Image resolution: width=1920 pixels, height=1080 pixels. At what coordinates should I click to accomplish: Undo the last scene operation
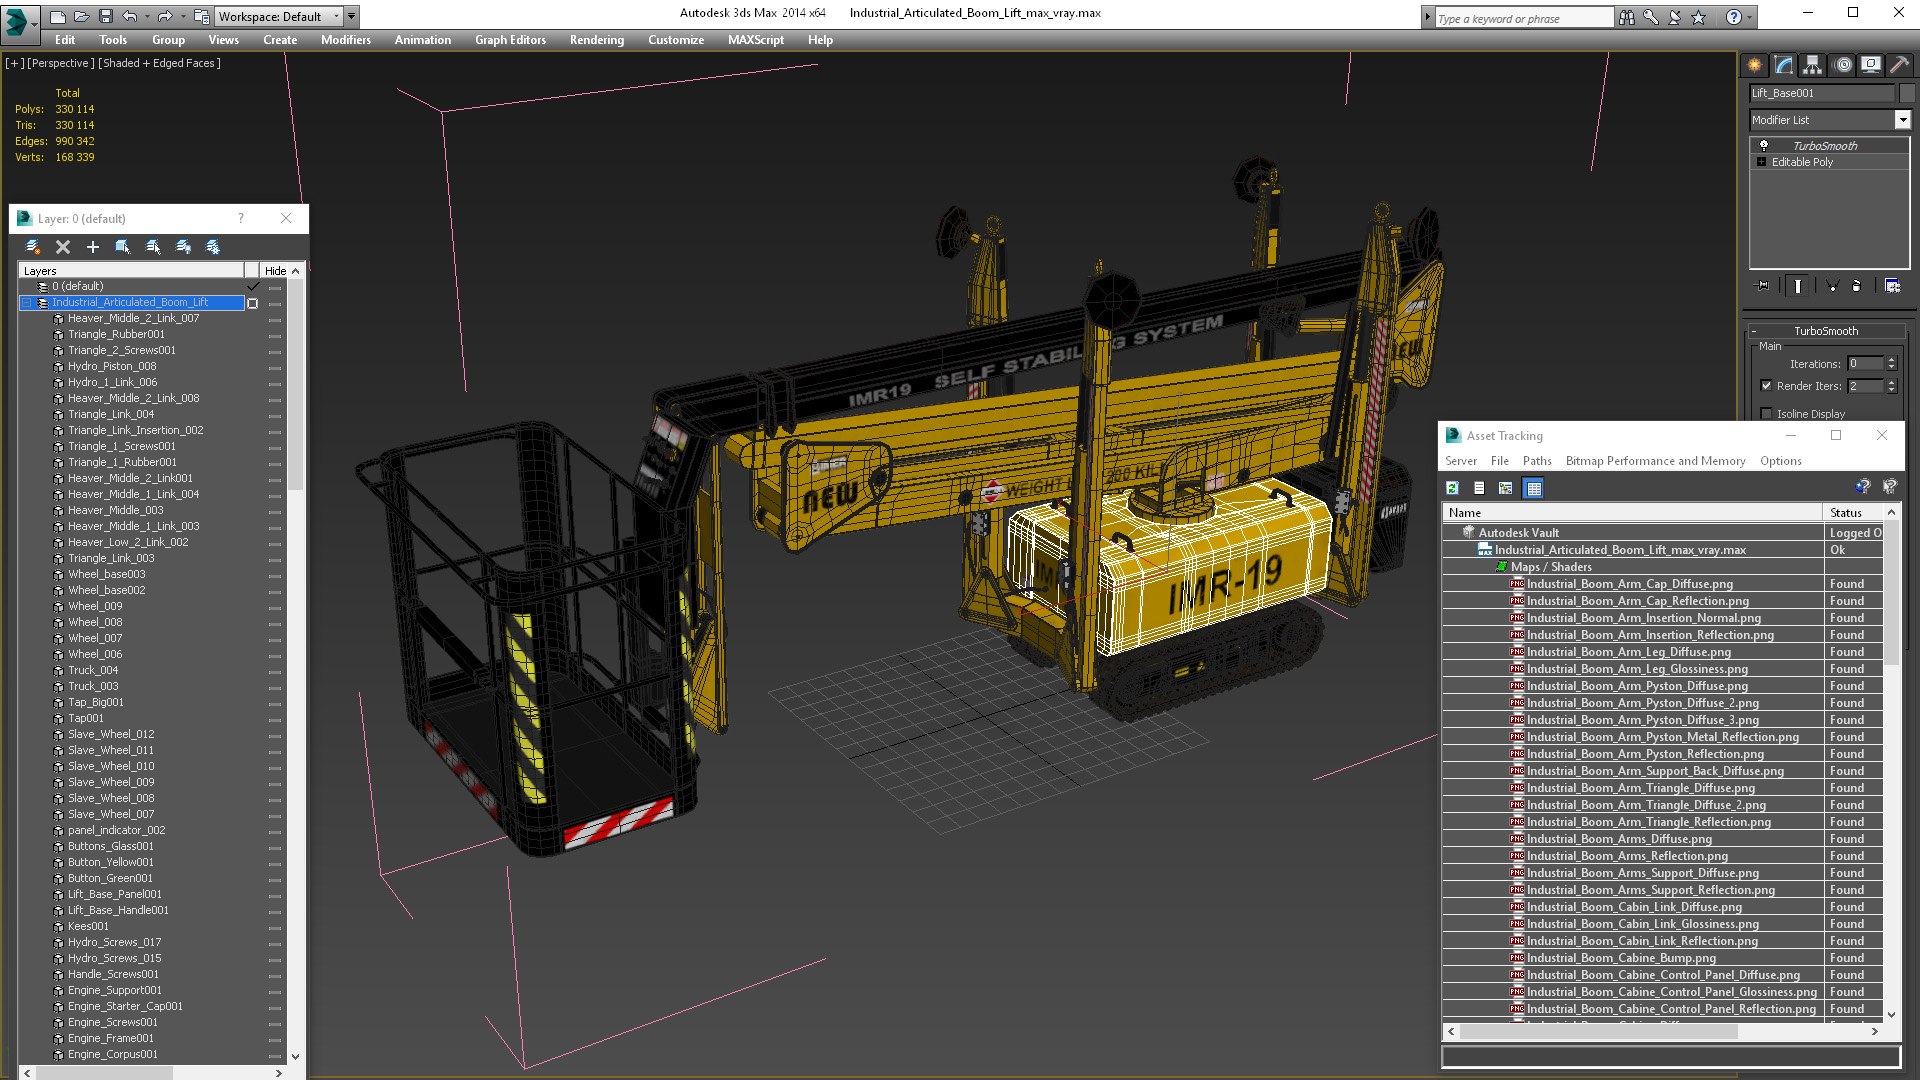(x=130, y=16)
